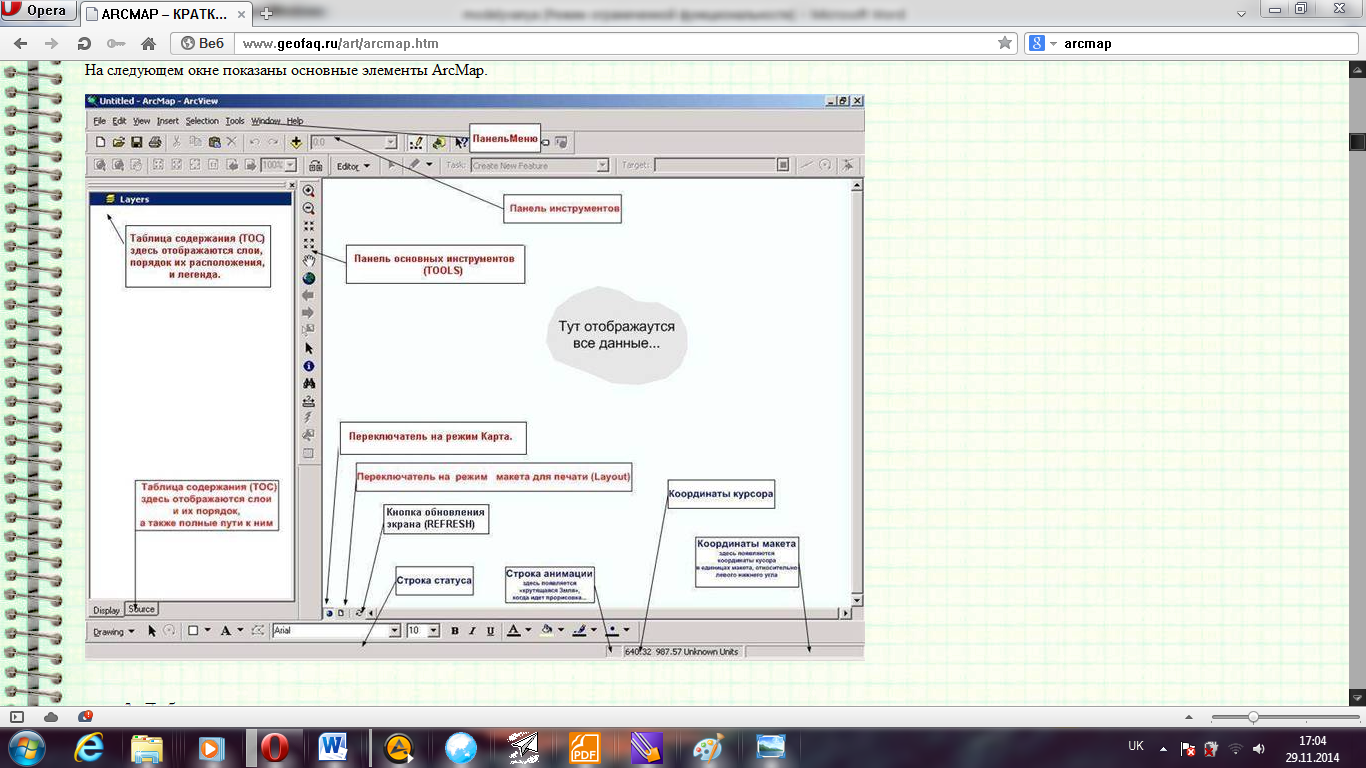Open Edit menu in ArcMap screenshot

119,121
